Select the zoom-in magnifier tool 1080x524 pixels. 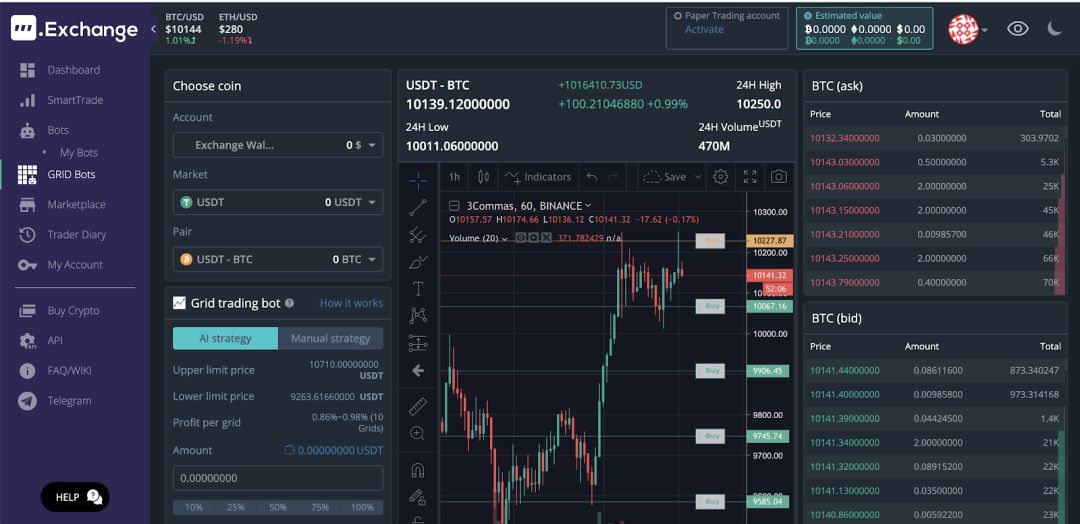click(417, 433)
